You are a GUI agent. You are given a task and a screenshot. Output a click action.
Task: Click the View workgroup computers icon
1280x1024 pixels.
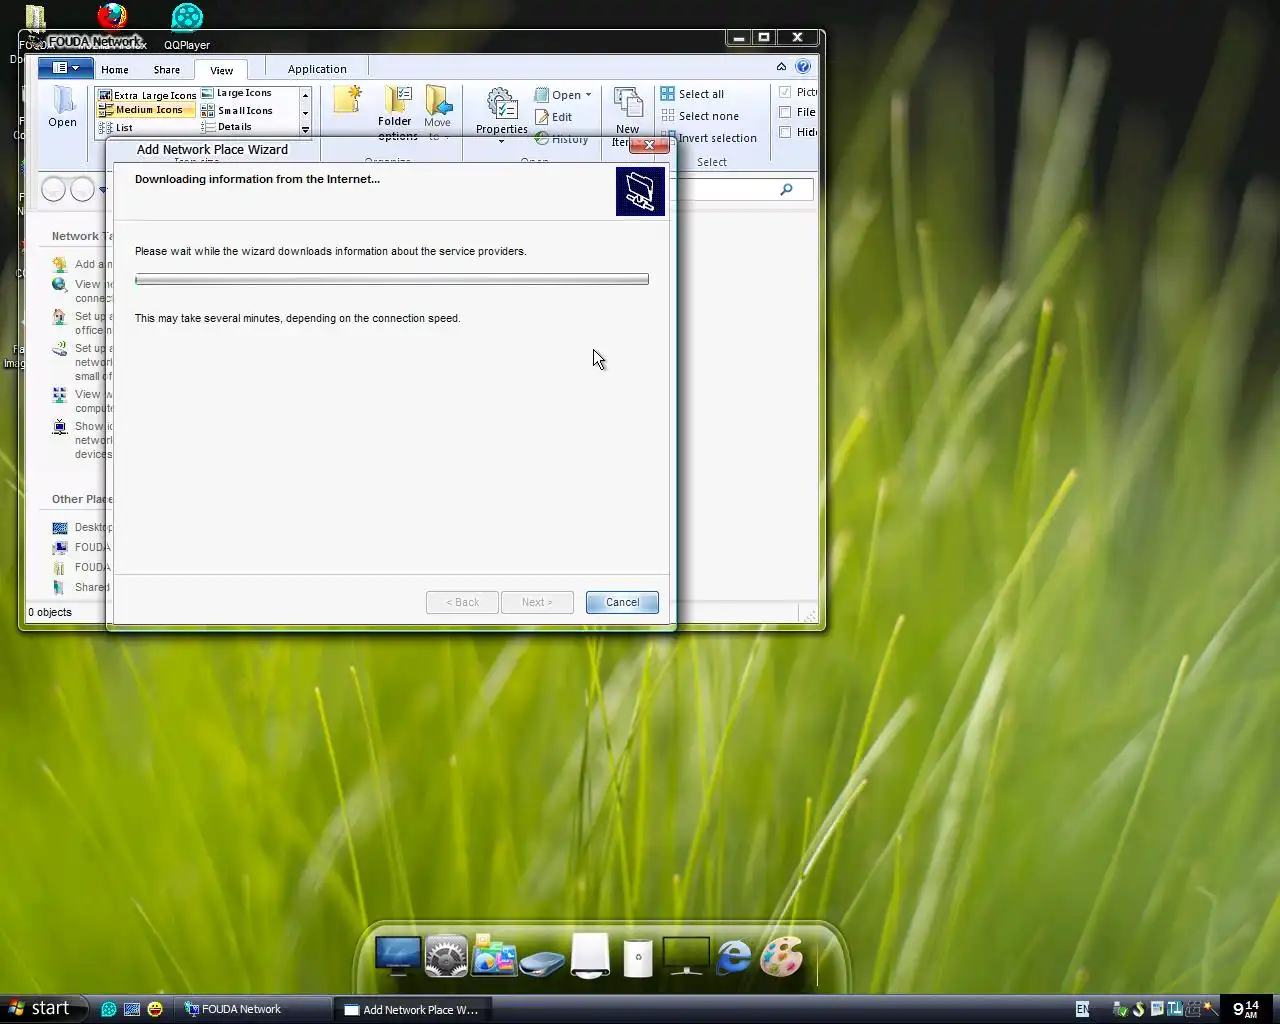click(60, 394)
